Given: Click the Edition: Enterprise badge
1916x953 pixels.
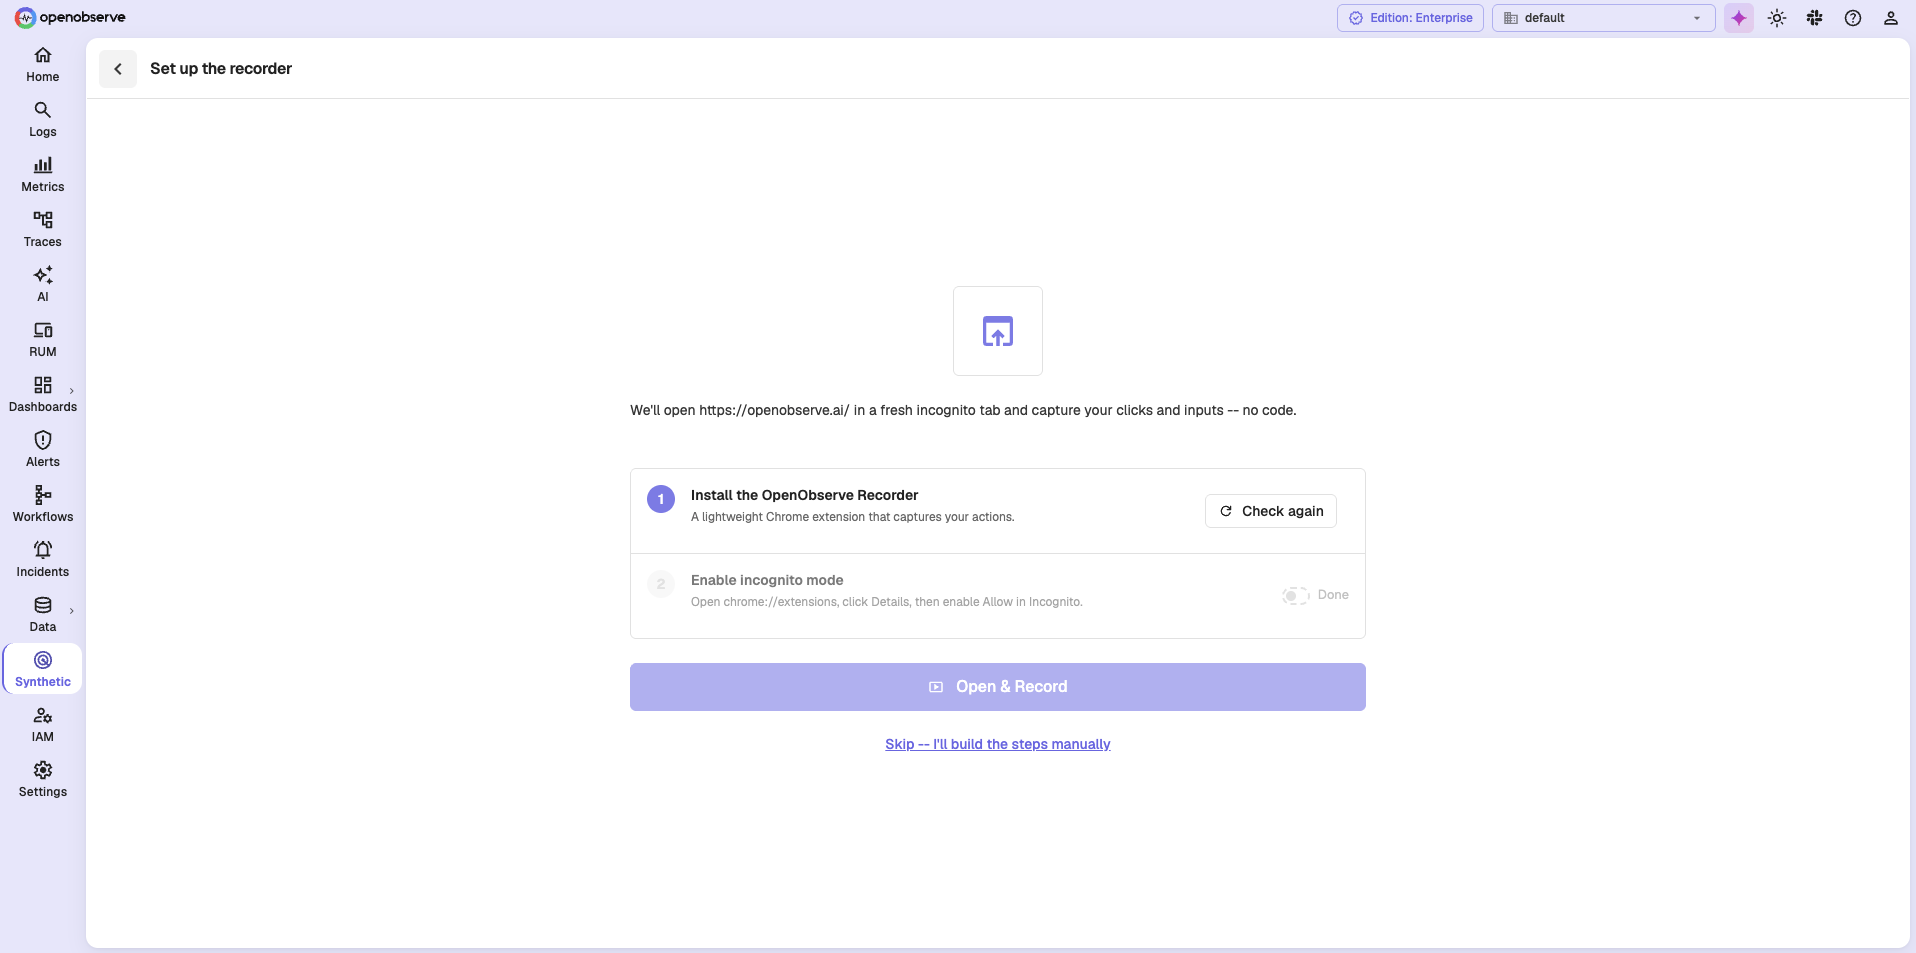Looking at the screenshot, I should coord(1410,18).
